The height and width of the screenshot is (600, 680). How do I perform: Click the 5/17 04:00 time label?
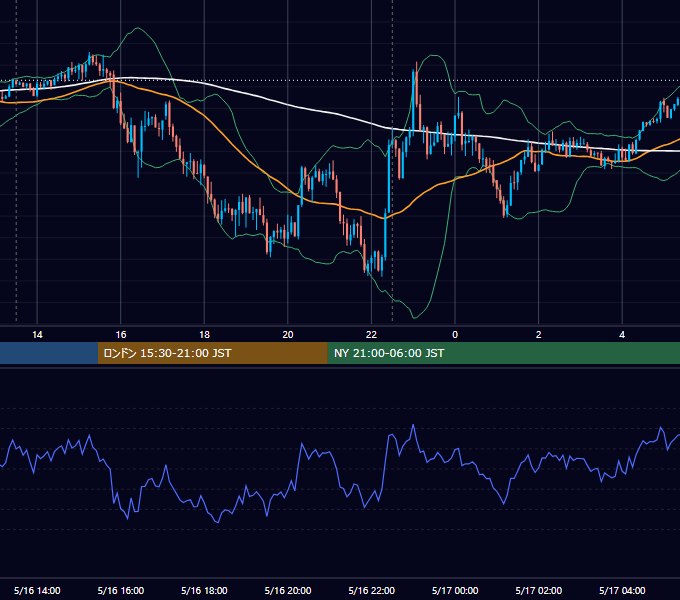pos(622,590)
